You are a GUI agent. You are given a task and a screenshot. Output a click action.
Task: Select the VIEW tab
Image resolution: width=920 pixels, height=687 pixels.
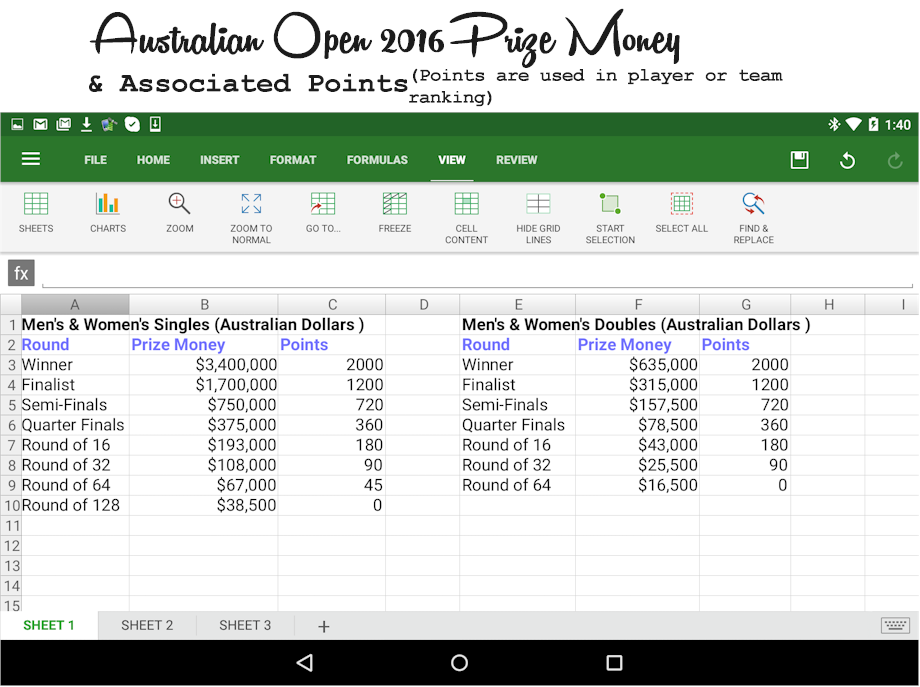(452, 160)
